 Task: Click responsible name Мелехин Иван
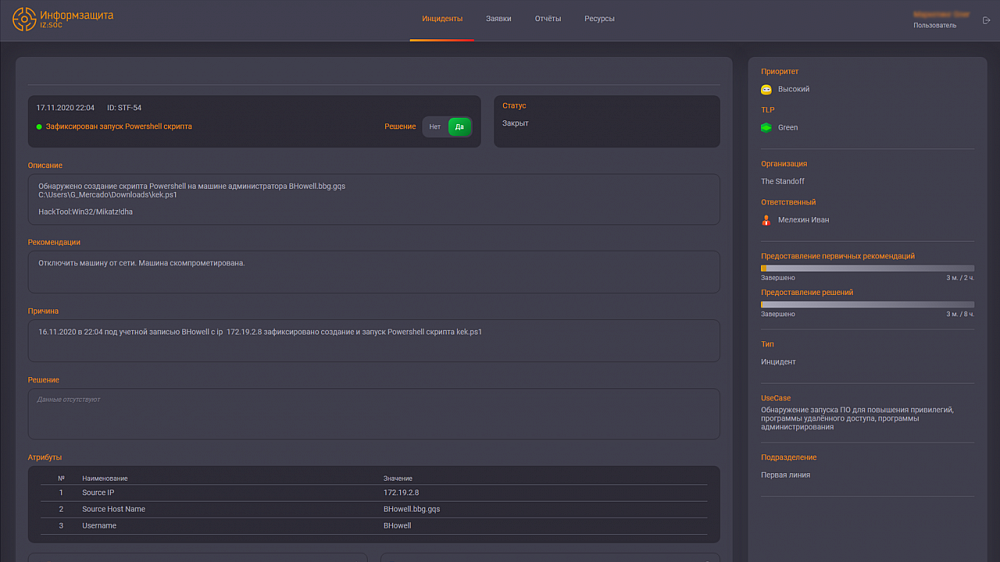804,219
